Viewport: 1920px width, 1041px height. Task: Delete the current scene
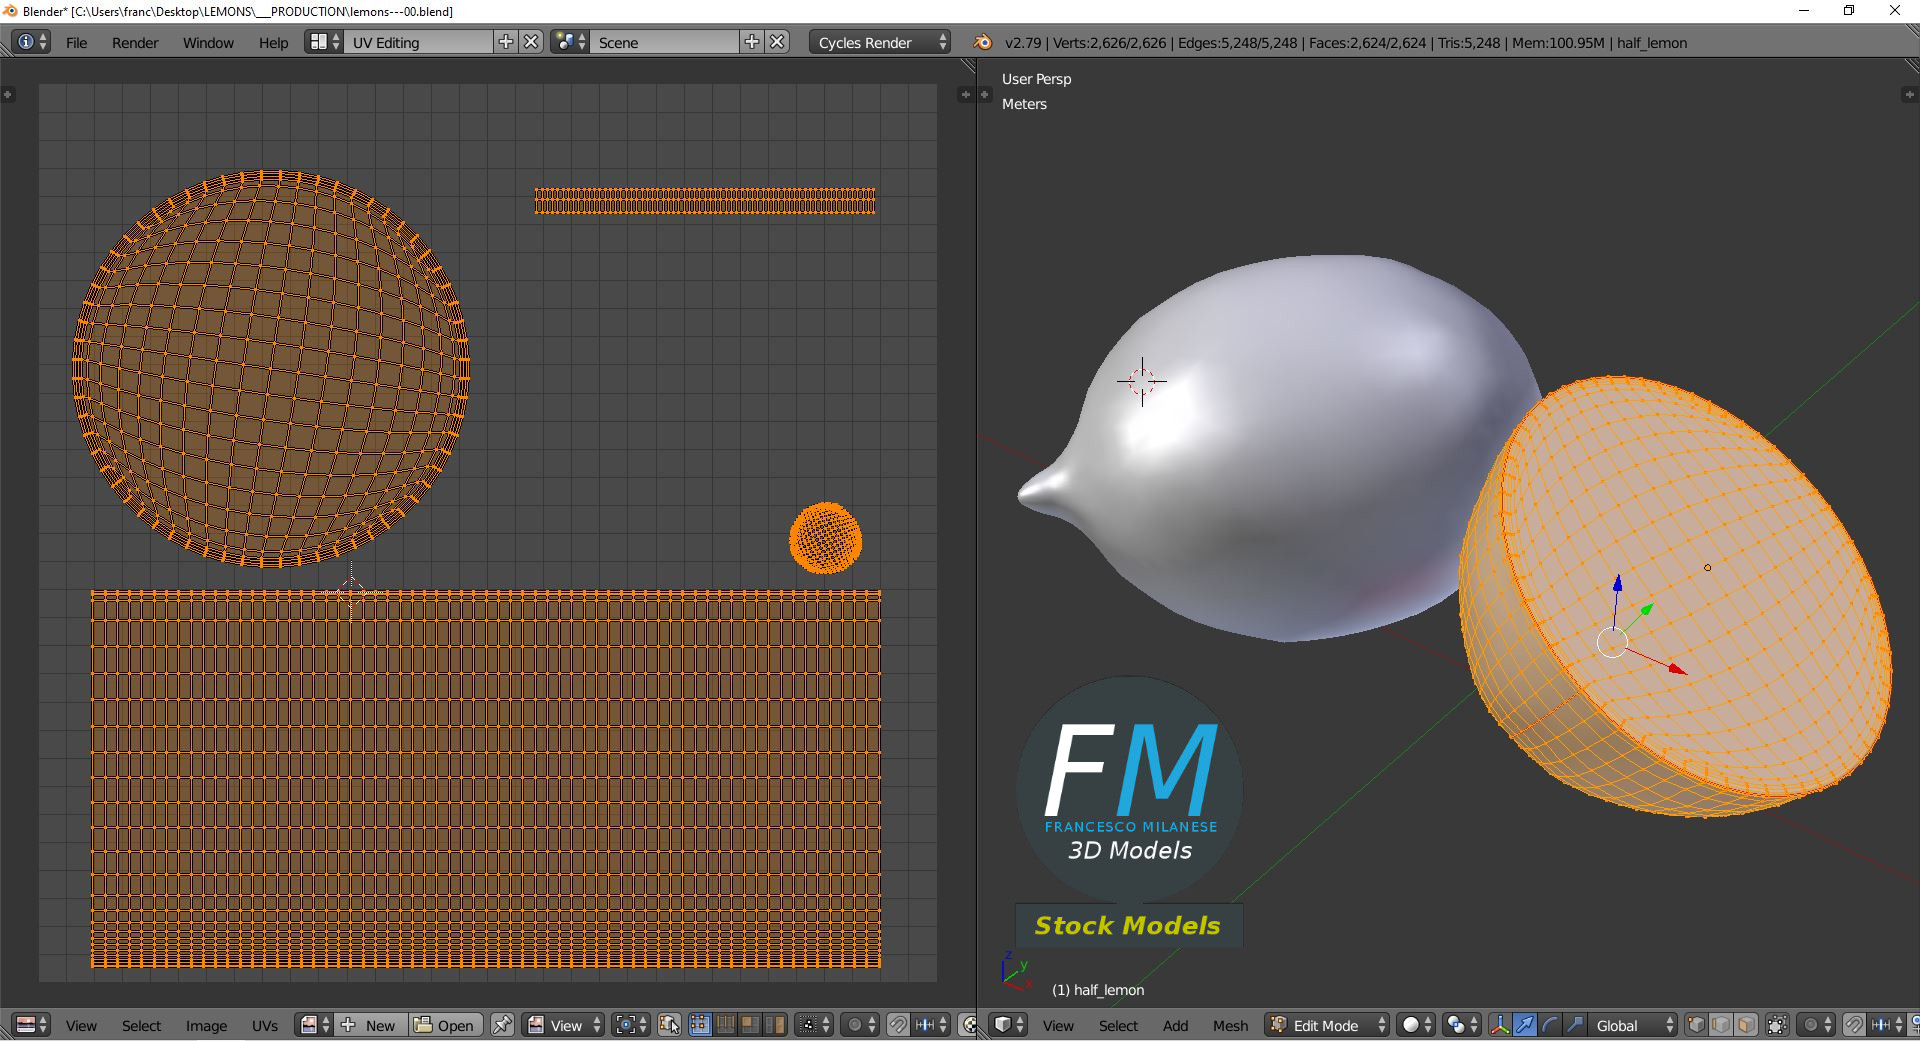click(778, 42)
